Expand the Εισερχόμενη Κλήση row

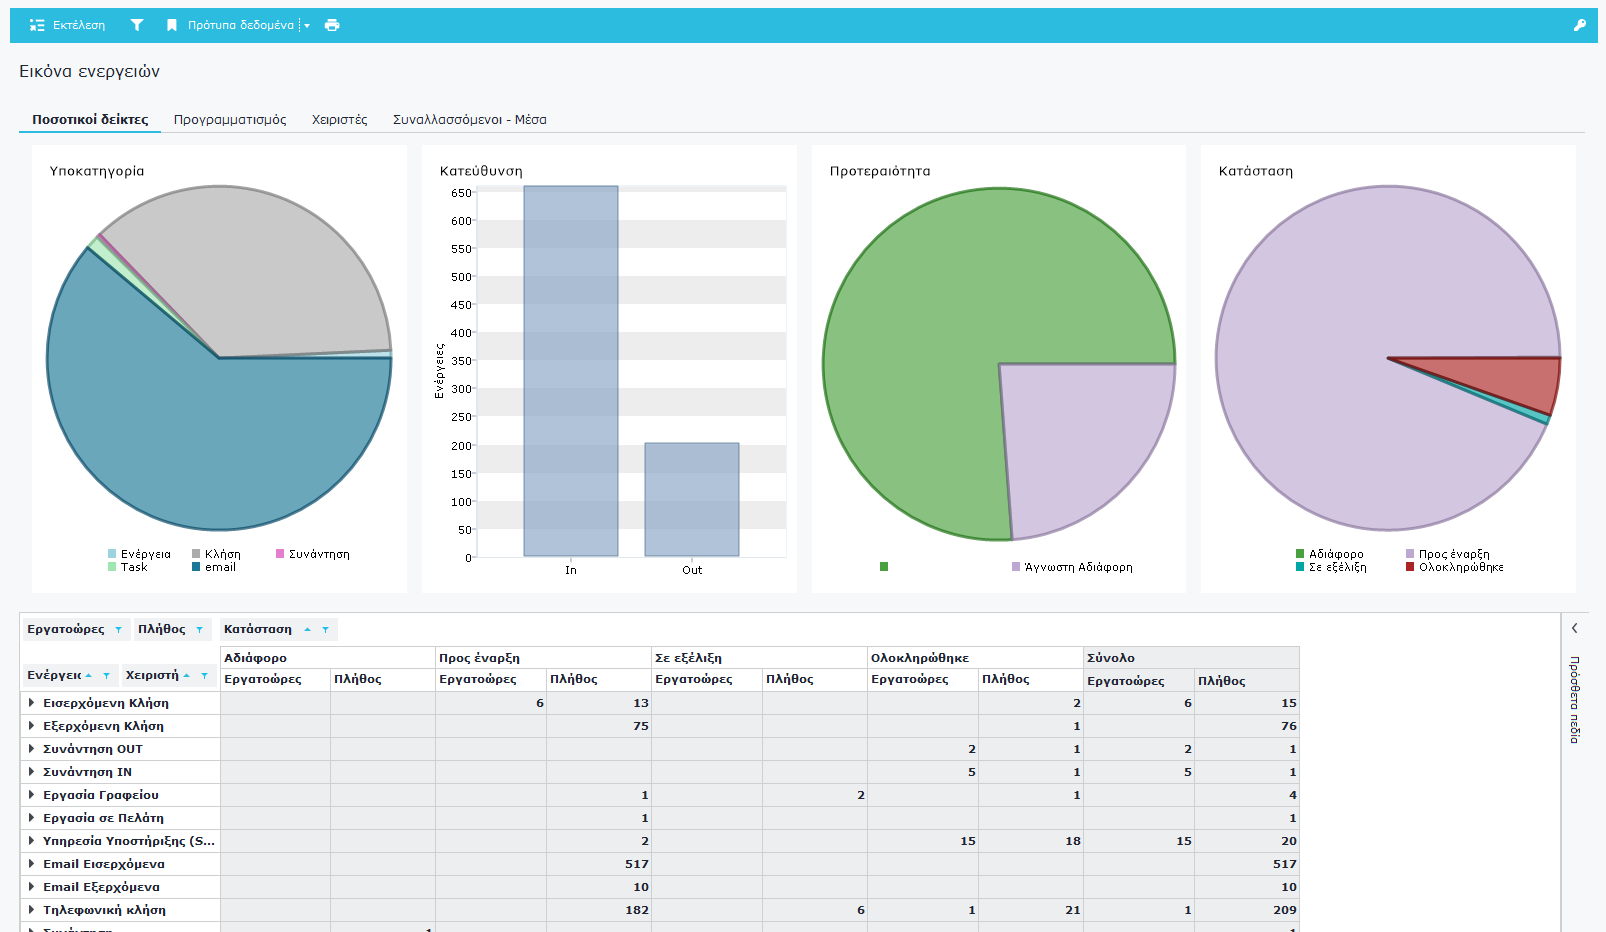31,703
